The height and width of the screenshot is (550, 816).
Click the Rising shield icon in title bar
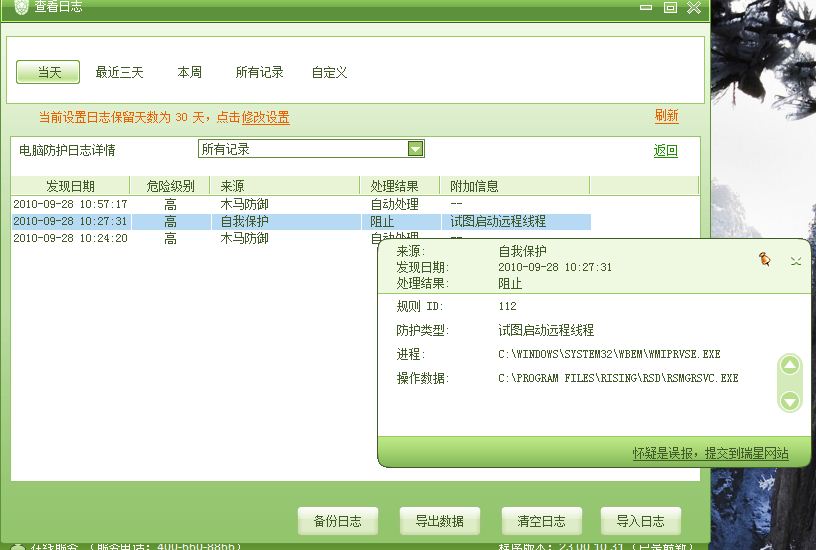[21, 6]
